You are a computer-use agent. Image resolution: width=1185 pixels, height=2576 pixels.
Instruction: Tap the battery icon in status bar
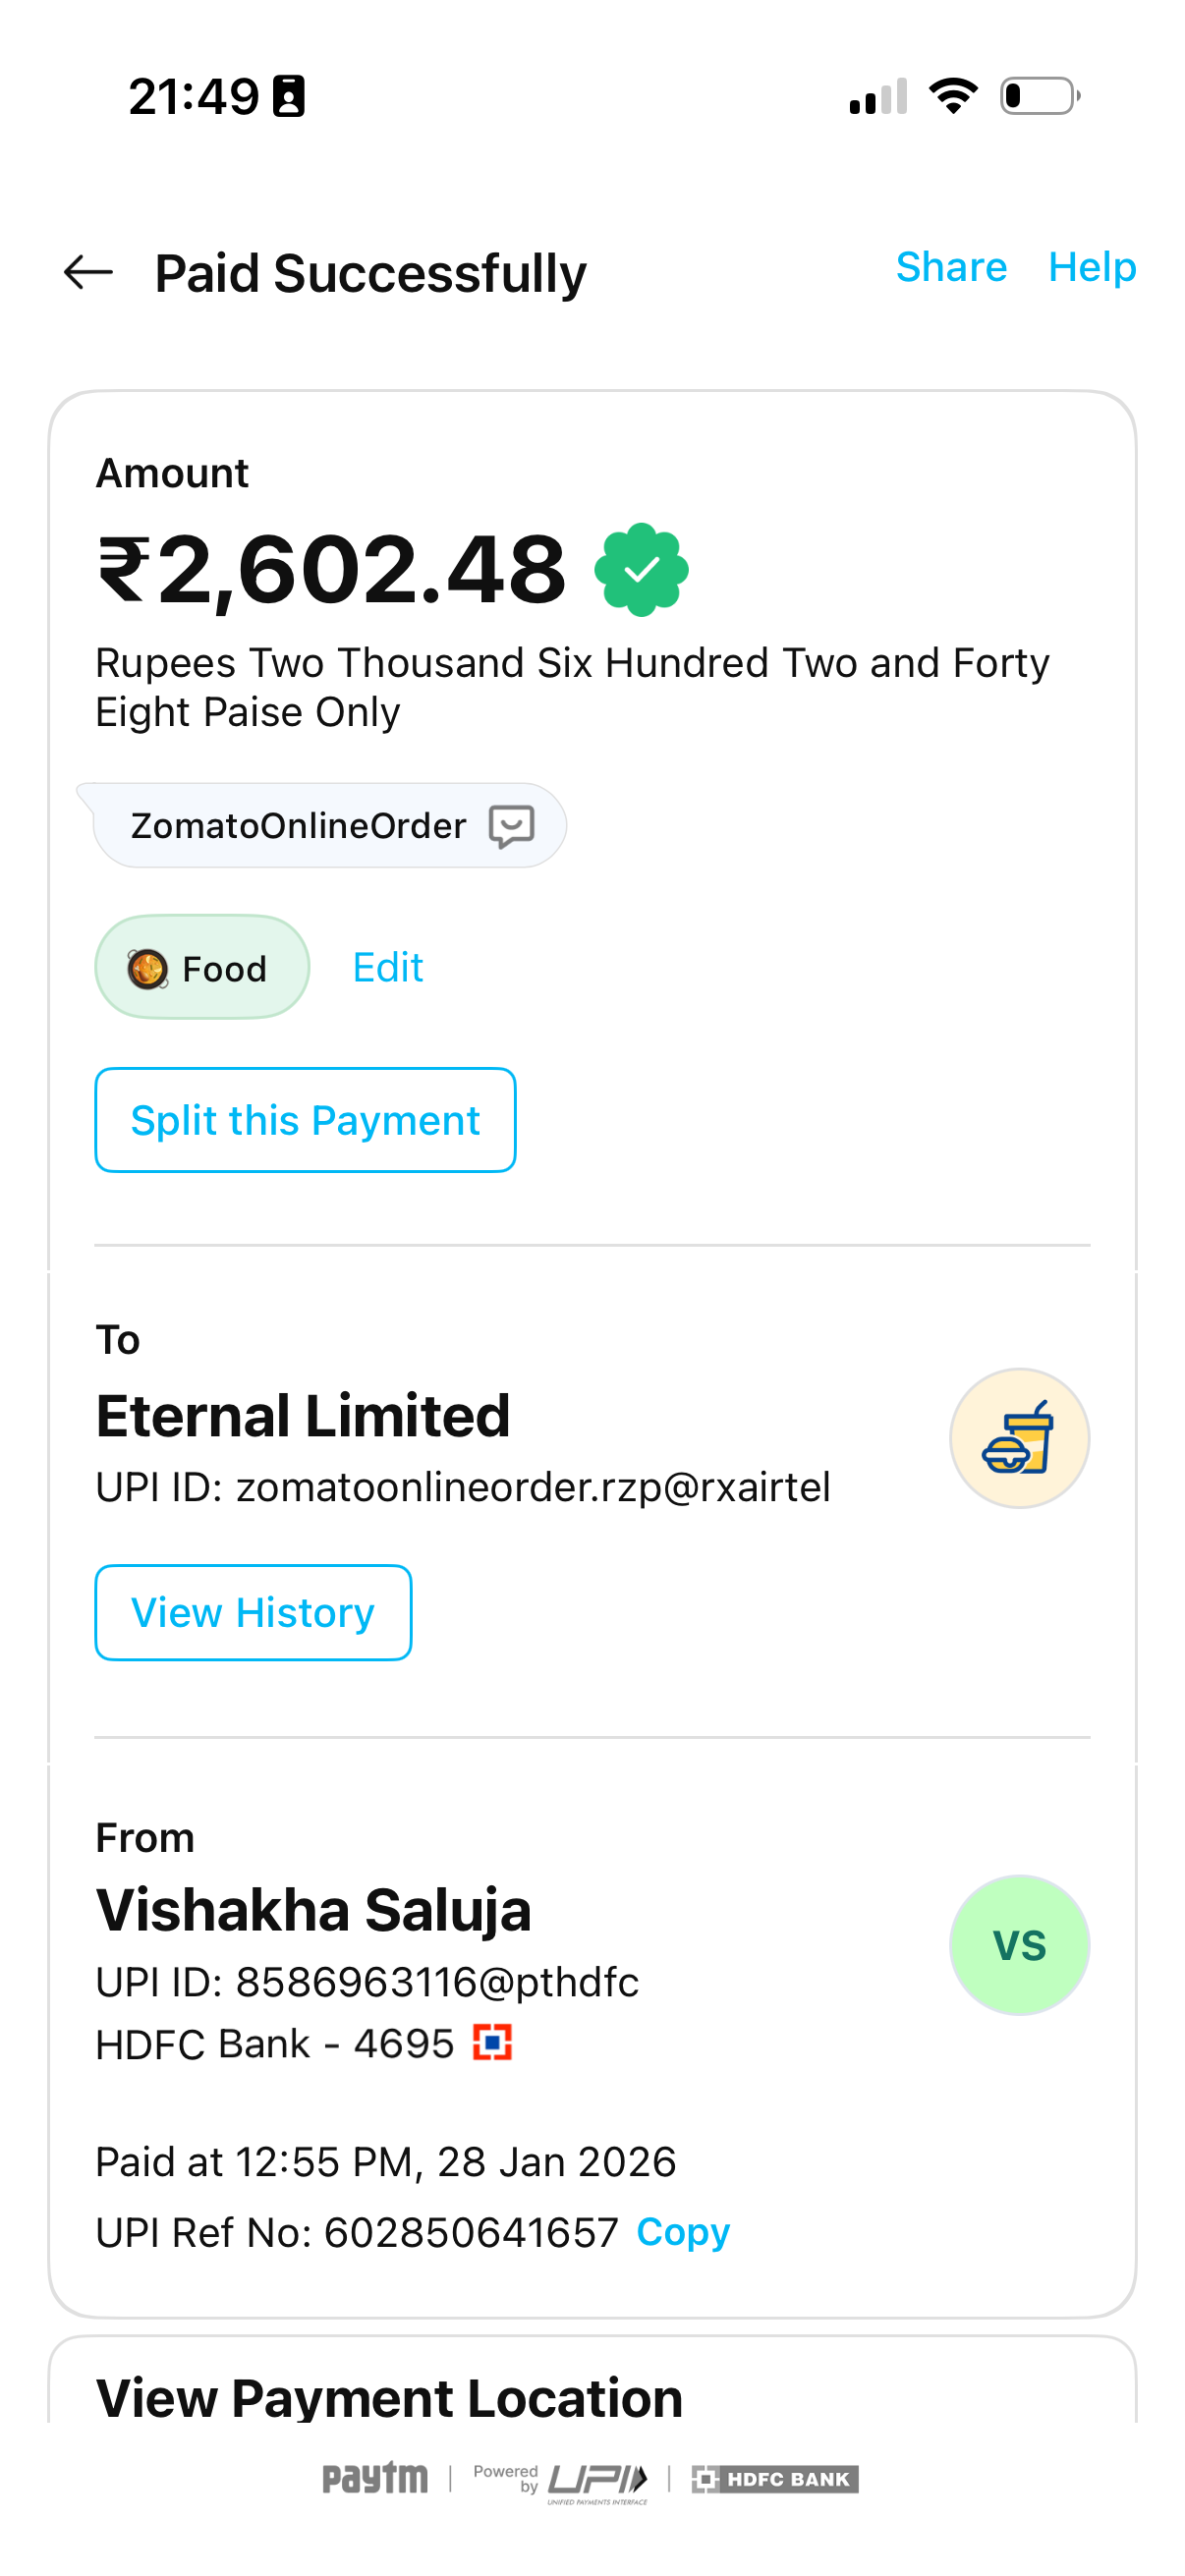(x=1040, y=96)
